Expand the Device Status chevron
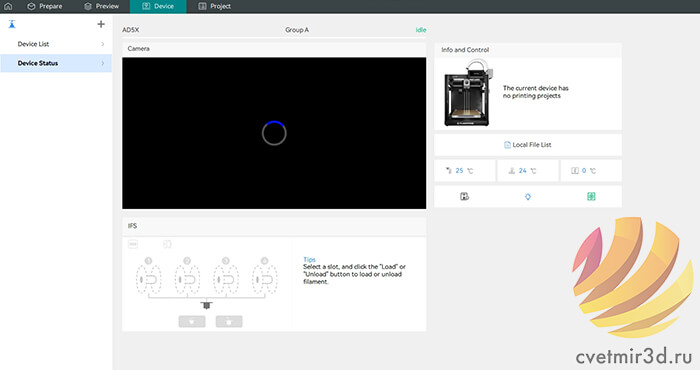This screenshot has width=700, height=370. coord(103,63)
